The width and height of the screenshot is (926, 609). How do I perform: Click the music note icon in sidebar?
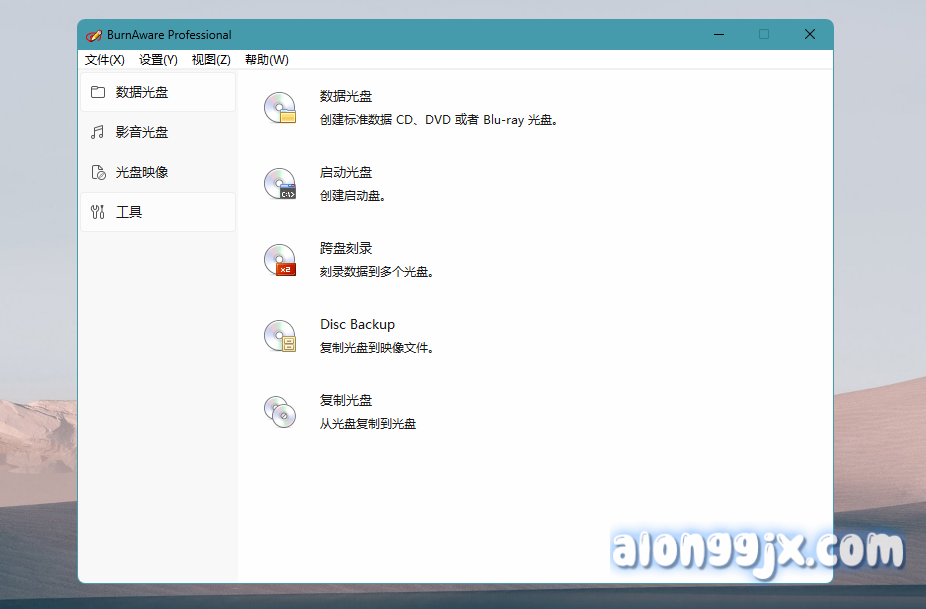click(98, 132)
